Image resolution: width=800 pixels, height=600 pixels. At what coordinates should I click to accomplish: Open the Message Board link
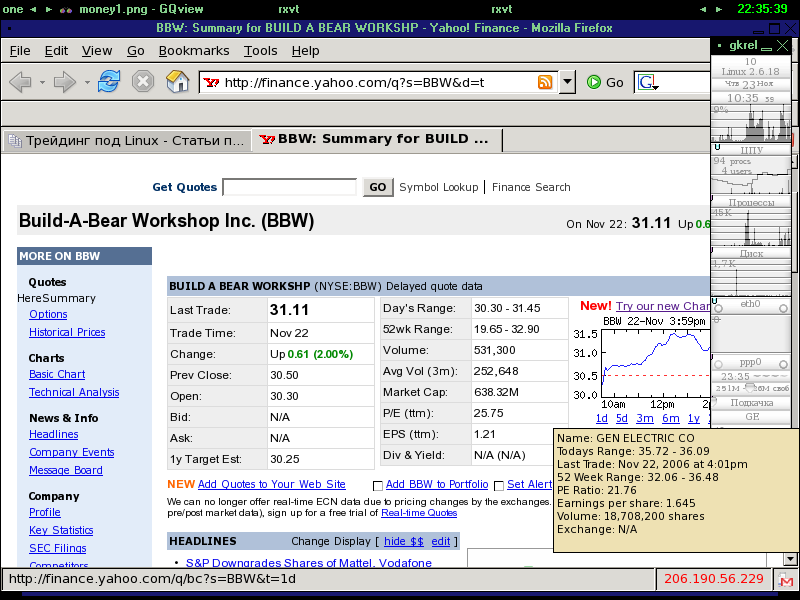66,470
